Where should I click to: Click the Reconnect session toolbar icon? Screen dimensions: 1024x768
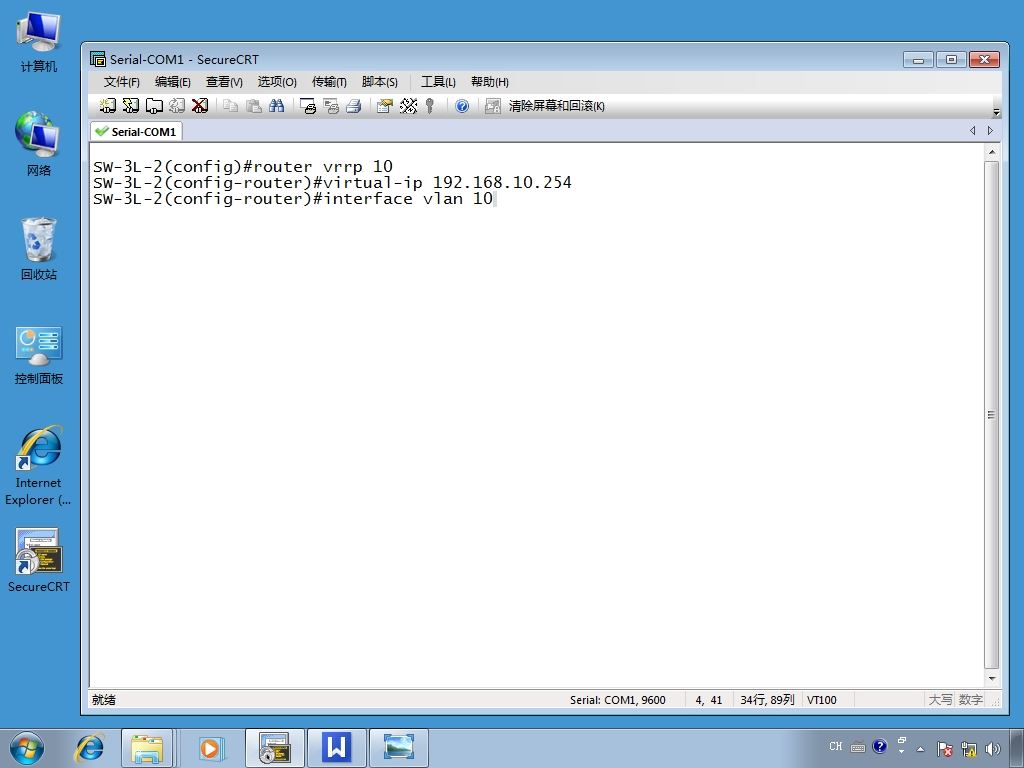[177, 106]
